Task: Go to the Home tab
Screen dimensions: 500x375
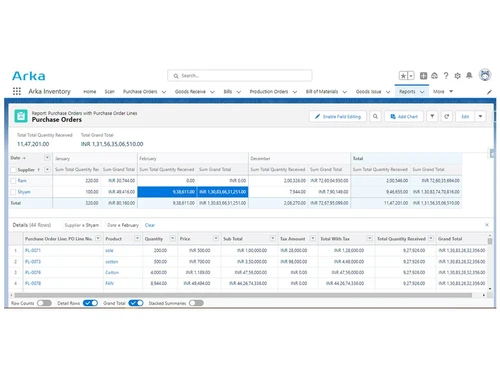Action: [90, 92]
